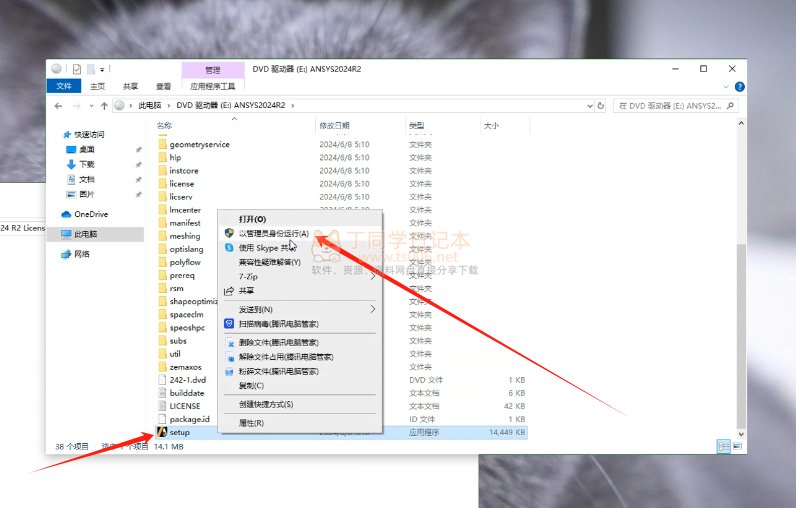Select the speoshpc folder icon
The height and width of the screenshot is (508, 796).
click(x=162, y=328)
